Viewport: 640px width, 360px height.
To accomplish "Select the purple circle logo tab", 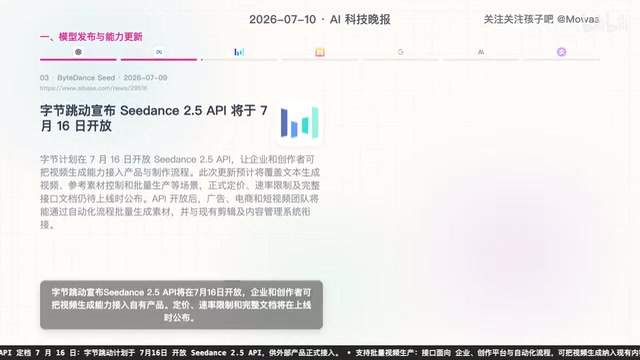I will [562, 52].
